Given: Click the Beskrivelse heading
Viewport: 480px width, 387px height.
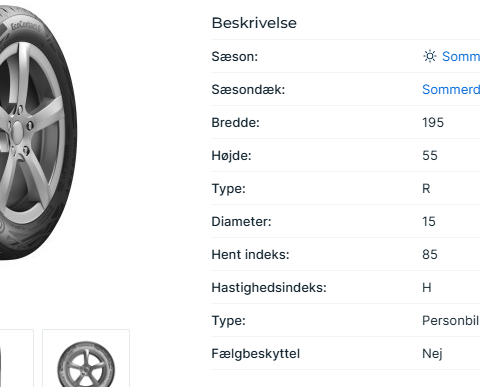Looking at the screenshot, I should 254,23.
